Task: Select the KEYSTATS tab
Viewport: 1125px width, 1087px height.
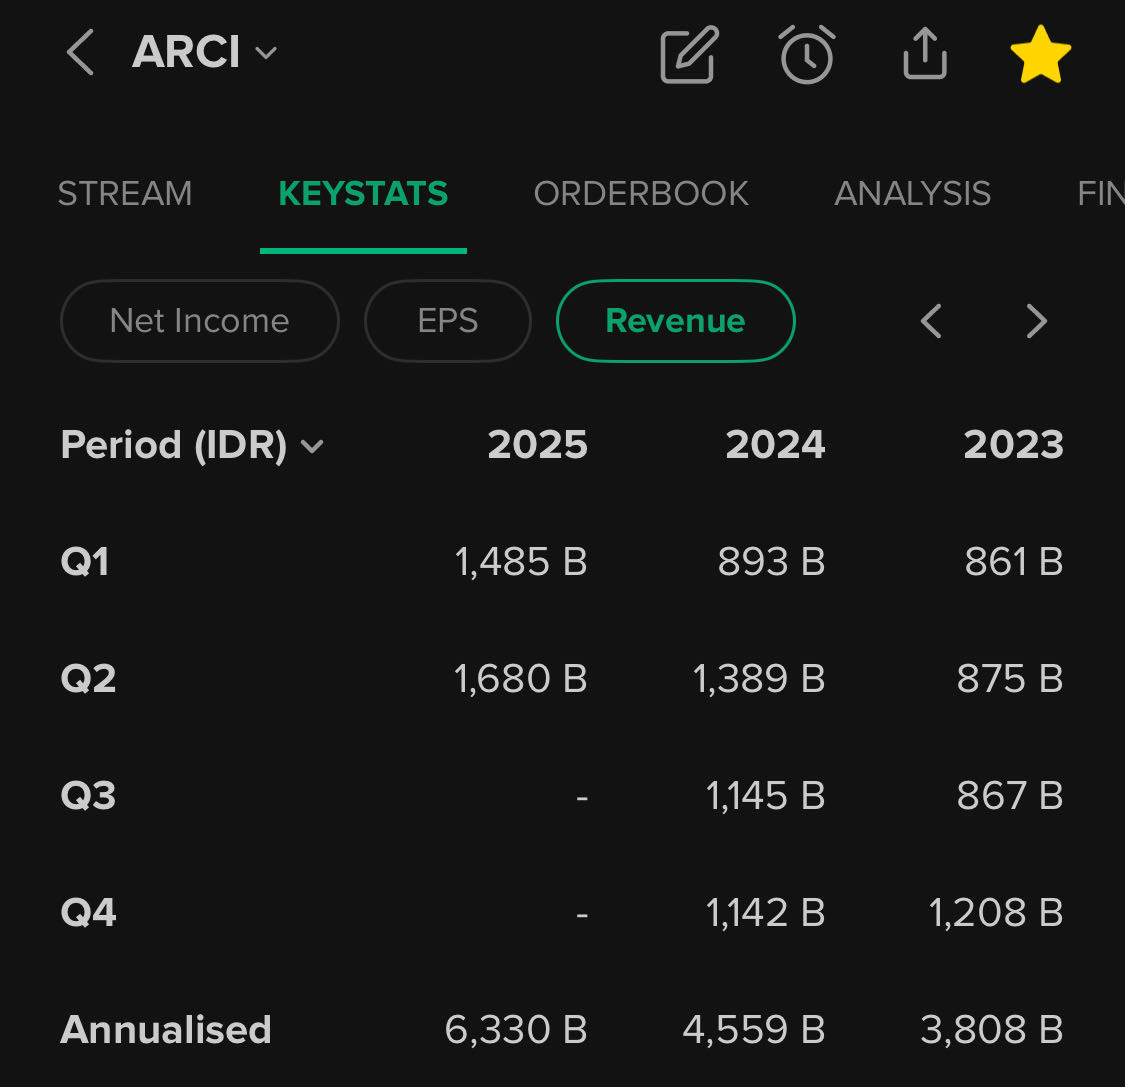Action: pos(363,193)
